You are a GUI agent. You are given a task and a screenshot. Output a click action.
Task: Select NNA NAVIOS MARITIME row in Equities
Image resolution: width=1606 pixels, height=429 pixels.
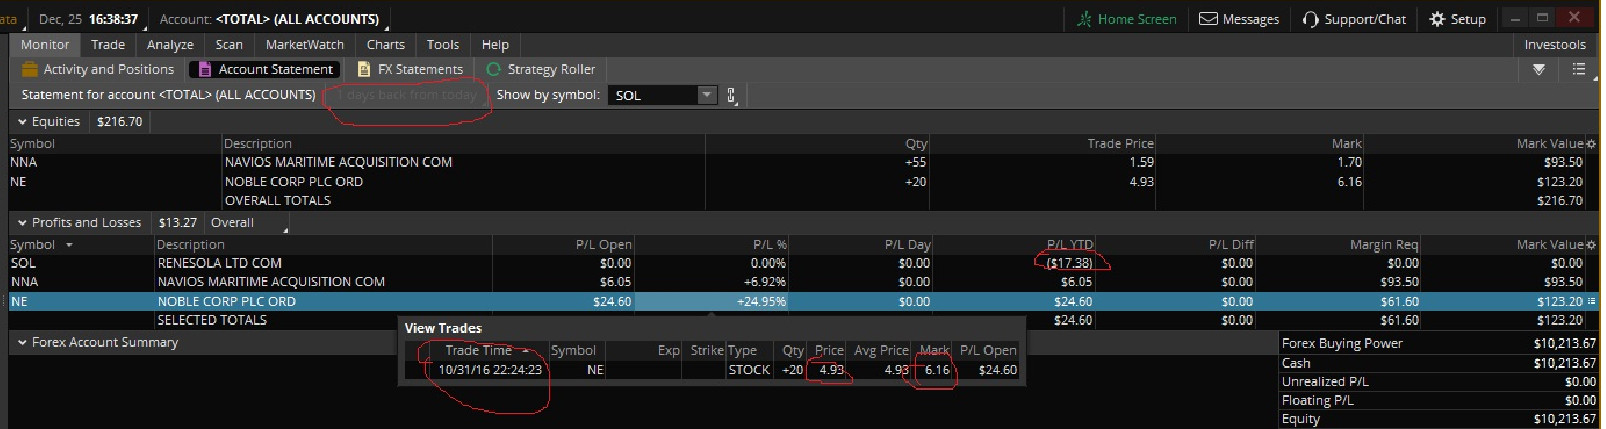(x=800, y=162)
